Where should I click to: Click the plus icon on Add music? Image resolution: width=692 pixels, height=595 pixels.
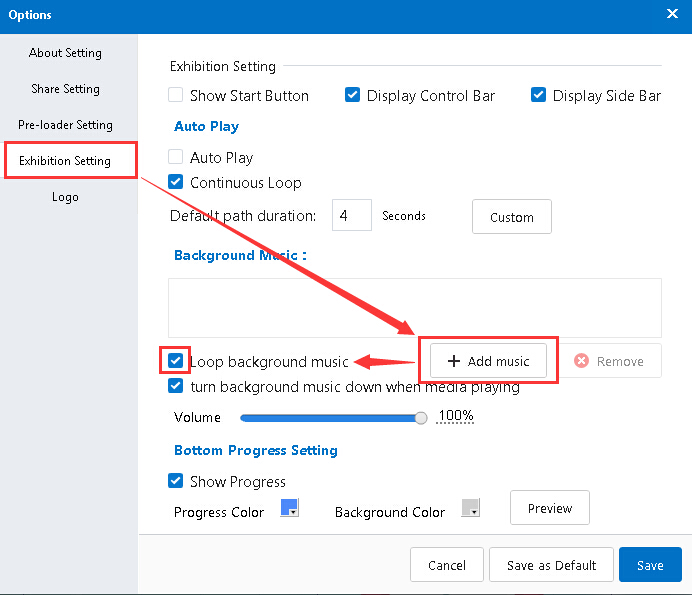click(x=454, y=361)
